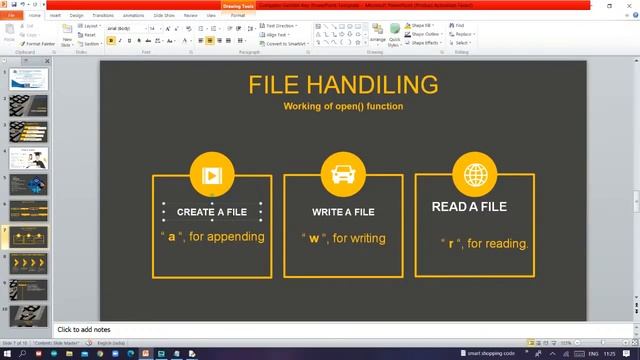This screenshot has width=640, height=360.
Task: Set Align Text Right
Action: [219, 41]
